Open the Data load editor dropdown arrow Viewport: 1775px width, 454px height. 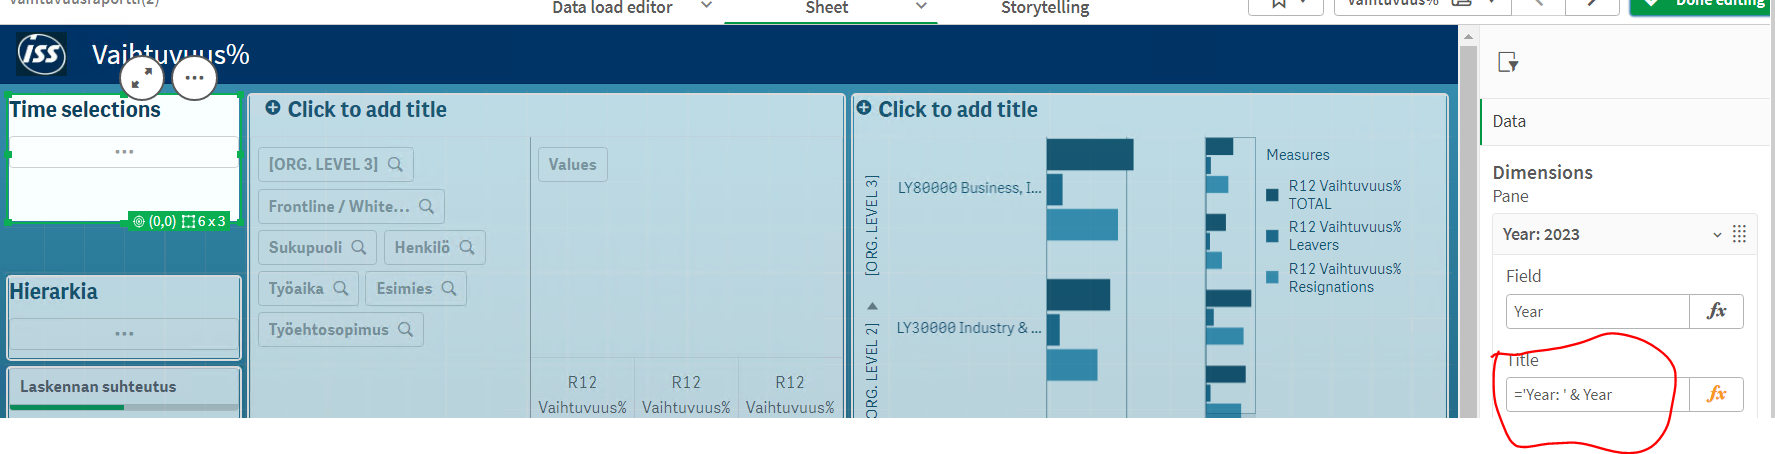point(706,6)
